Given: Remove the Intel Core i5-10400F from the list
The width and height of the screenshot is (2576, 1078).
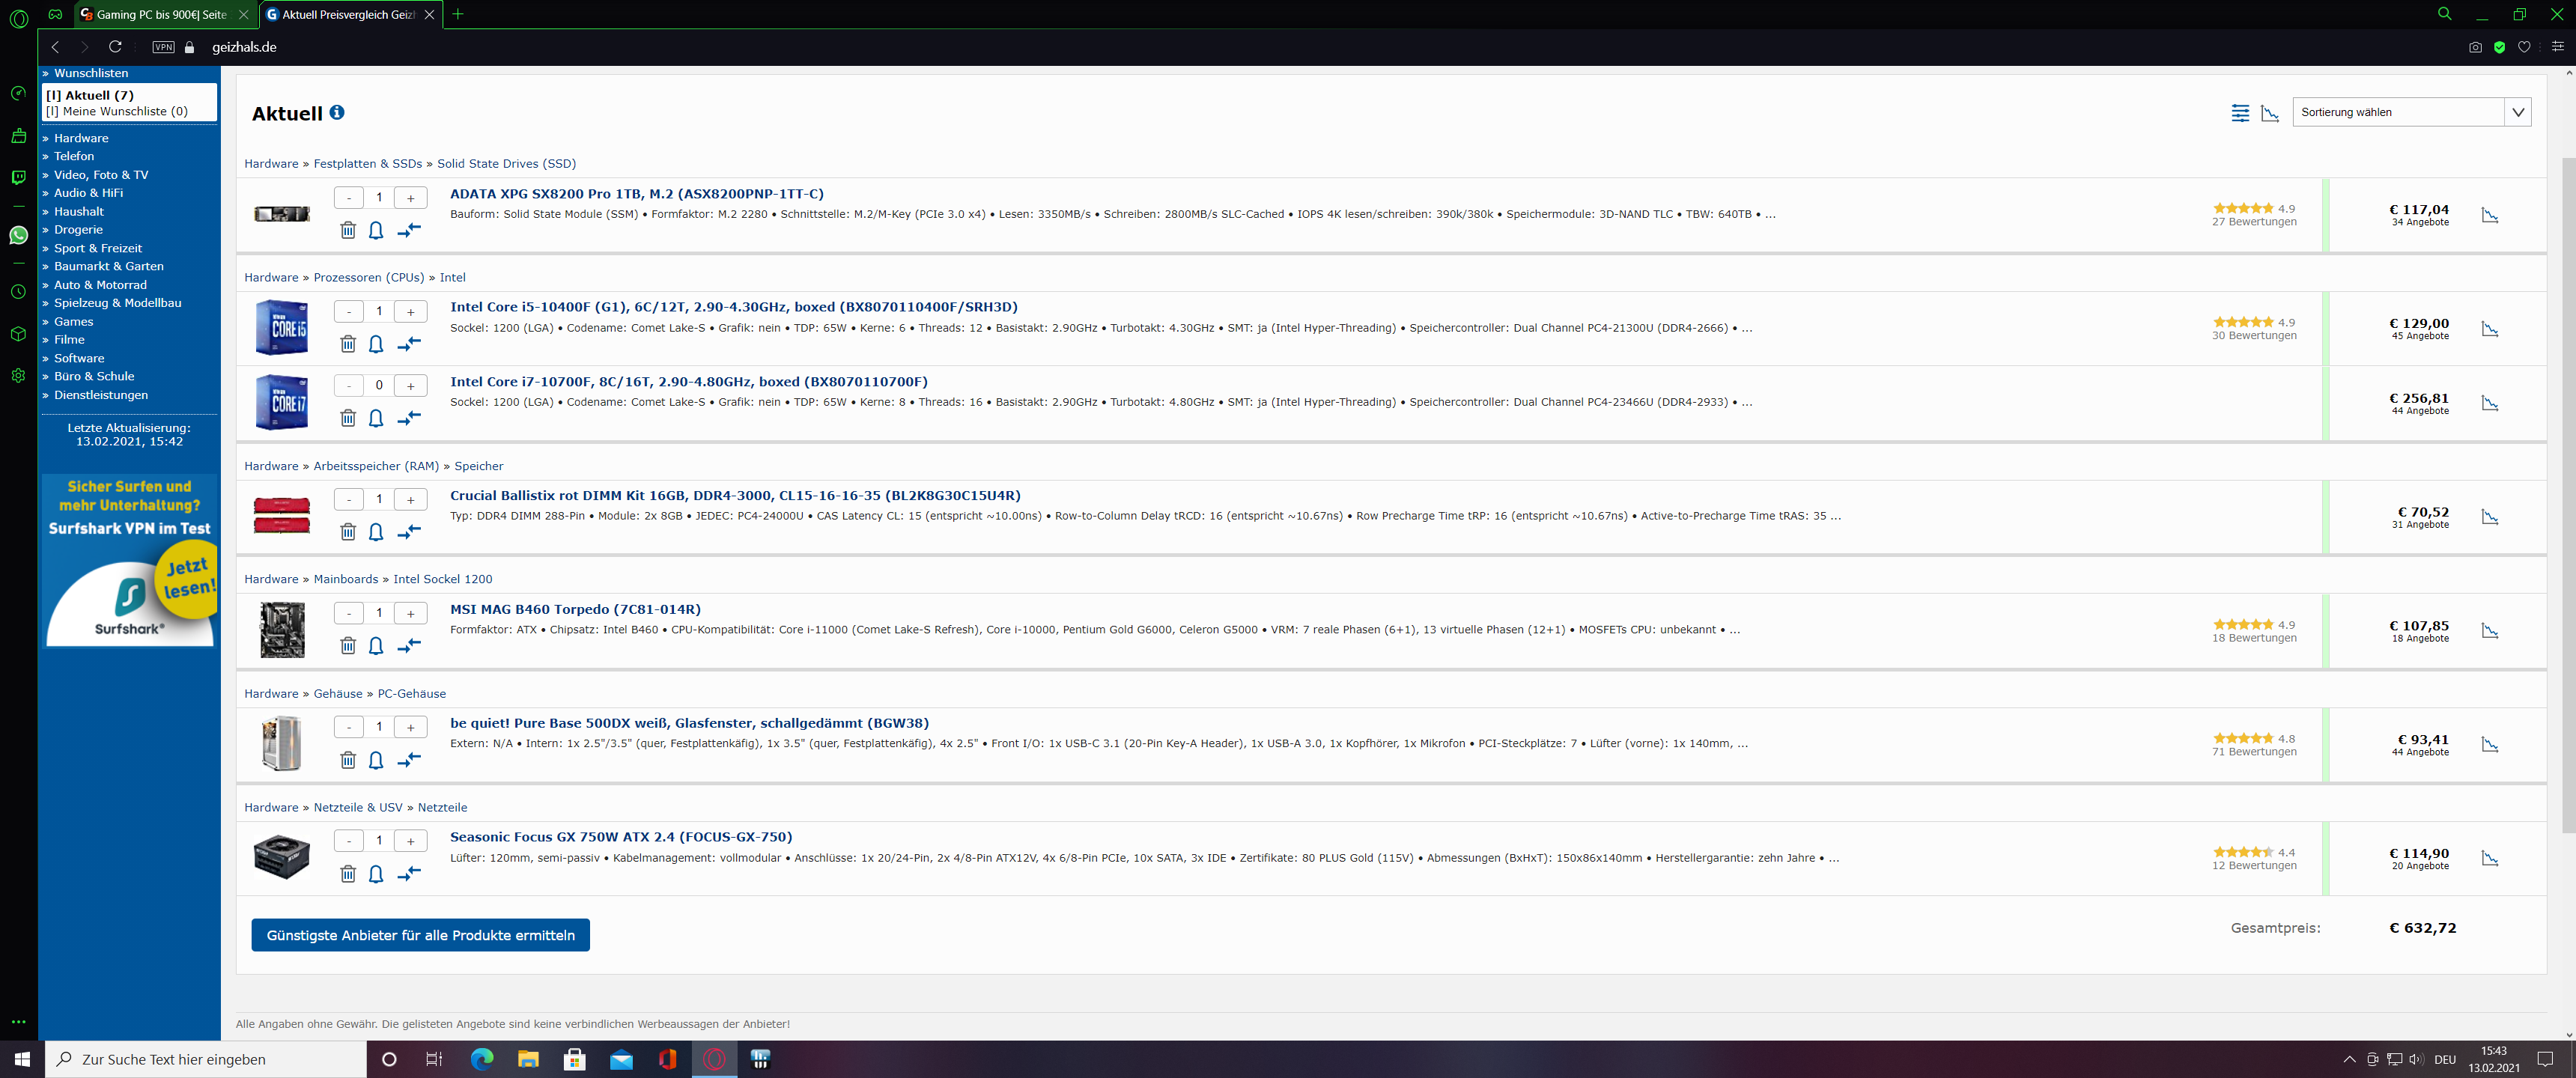Looking at the screenshot, I should coord(348,344).
